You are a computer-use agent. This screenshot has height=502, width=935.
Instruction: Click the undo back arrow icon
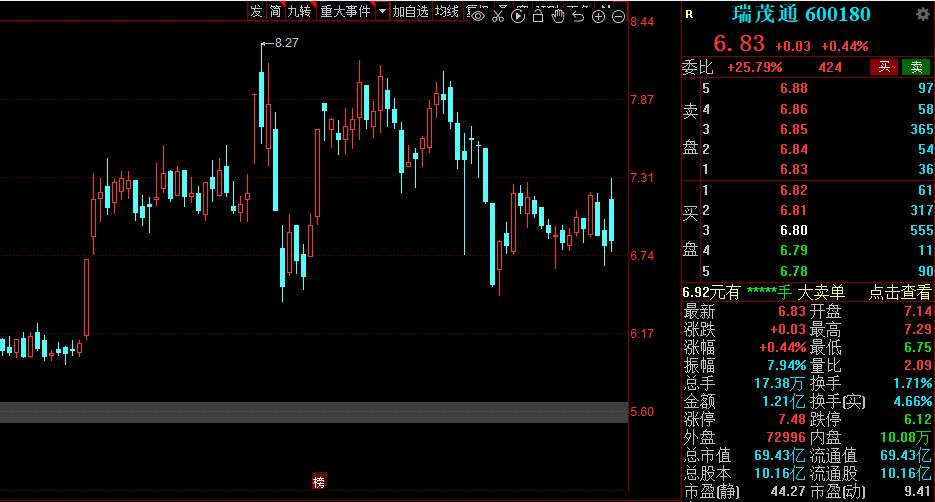click(x=578, y=16)
